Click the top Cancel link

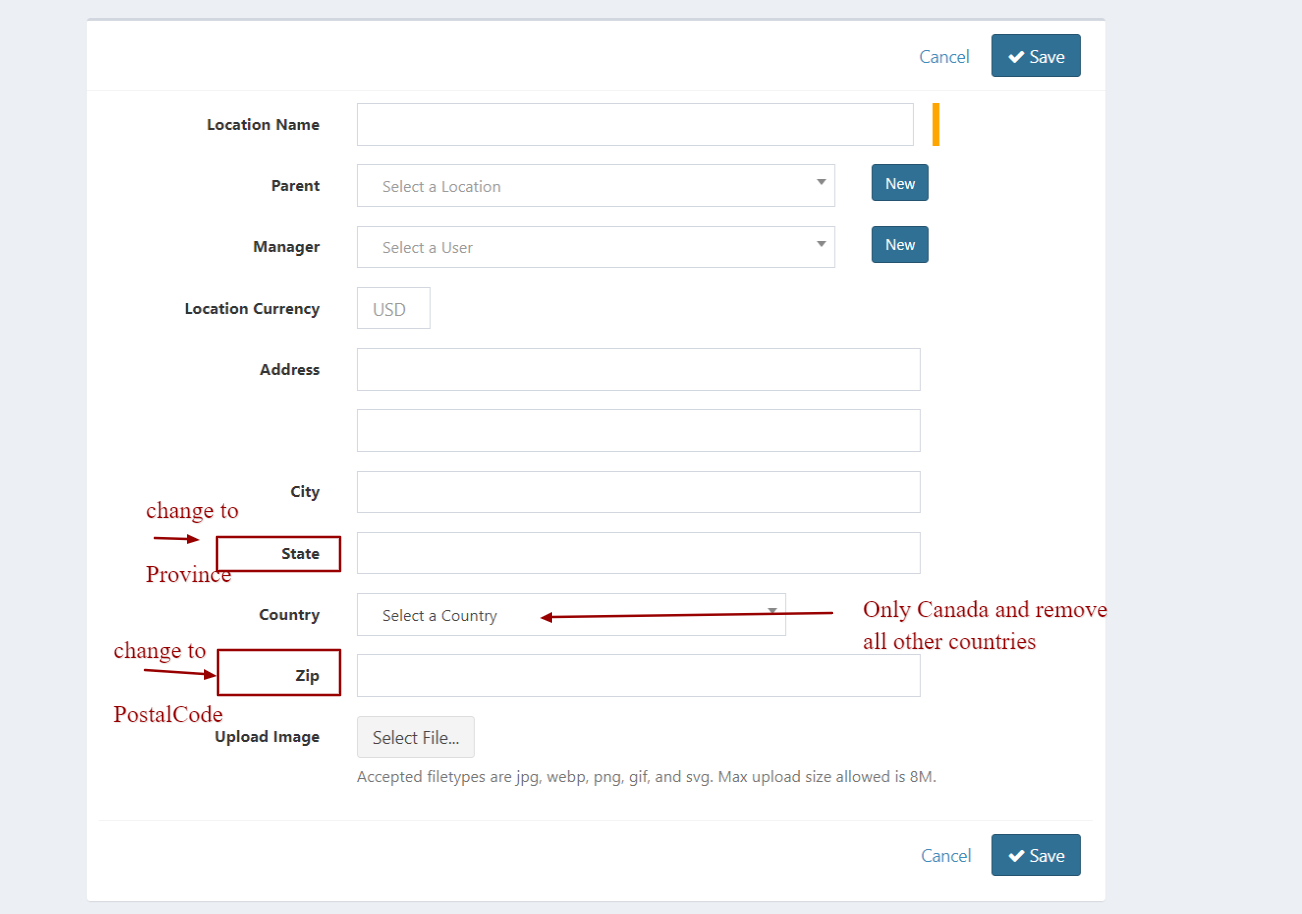[944, 57]
